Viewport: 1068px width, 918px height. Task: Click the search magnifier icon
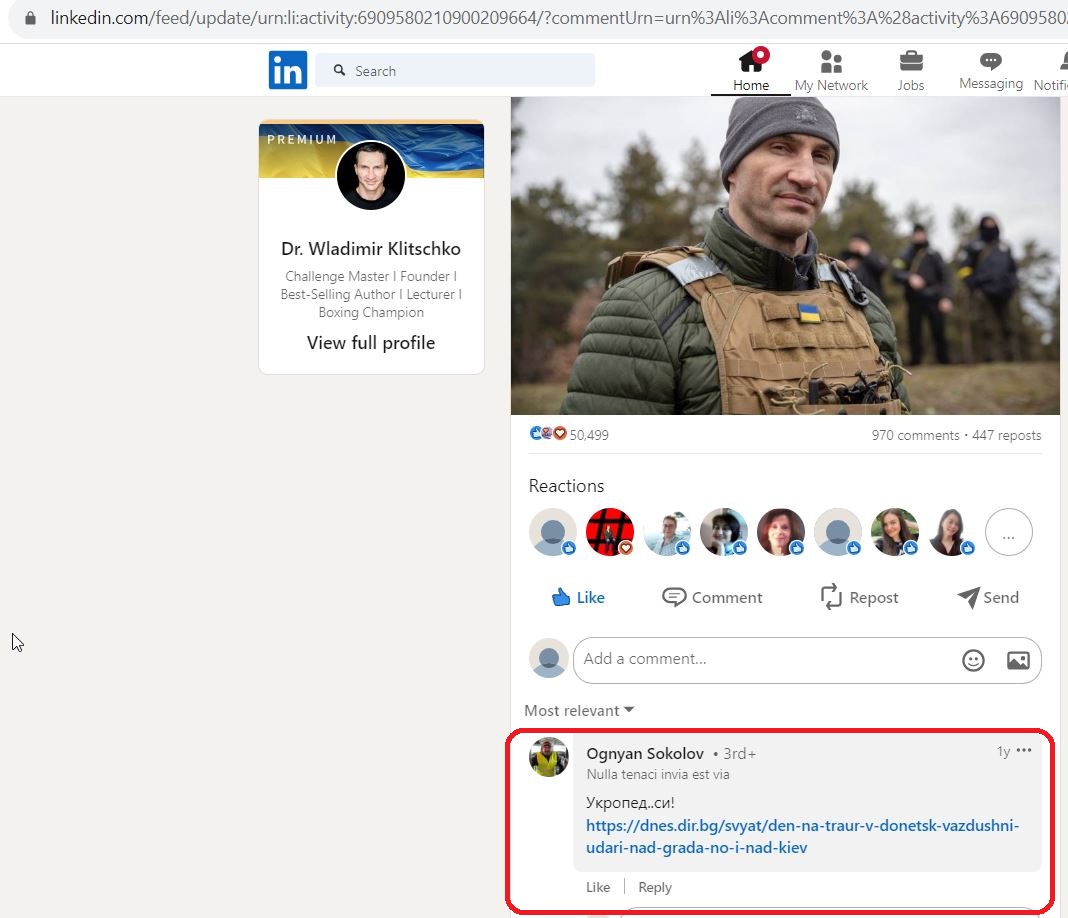pos(339,70)
